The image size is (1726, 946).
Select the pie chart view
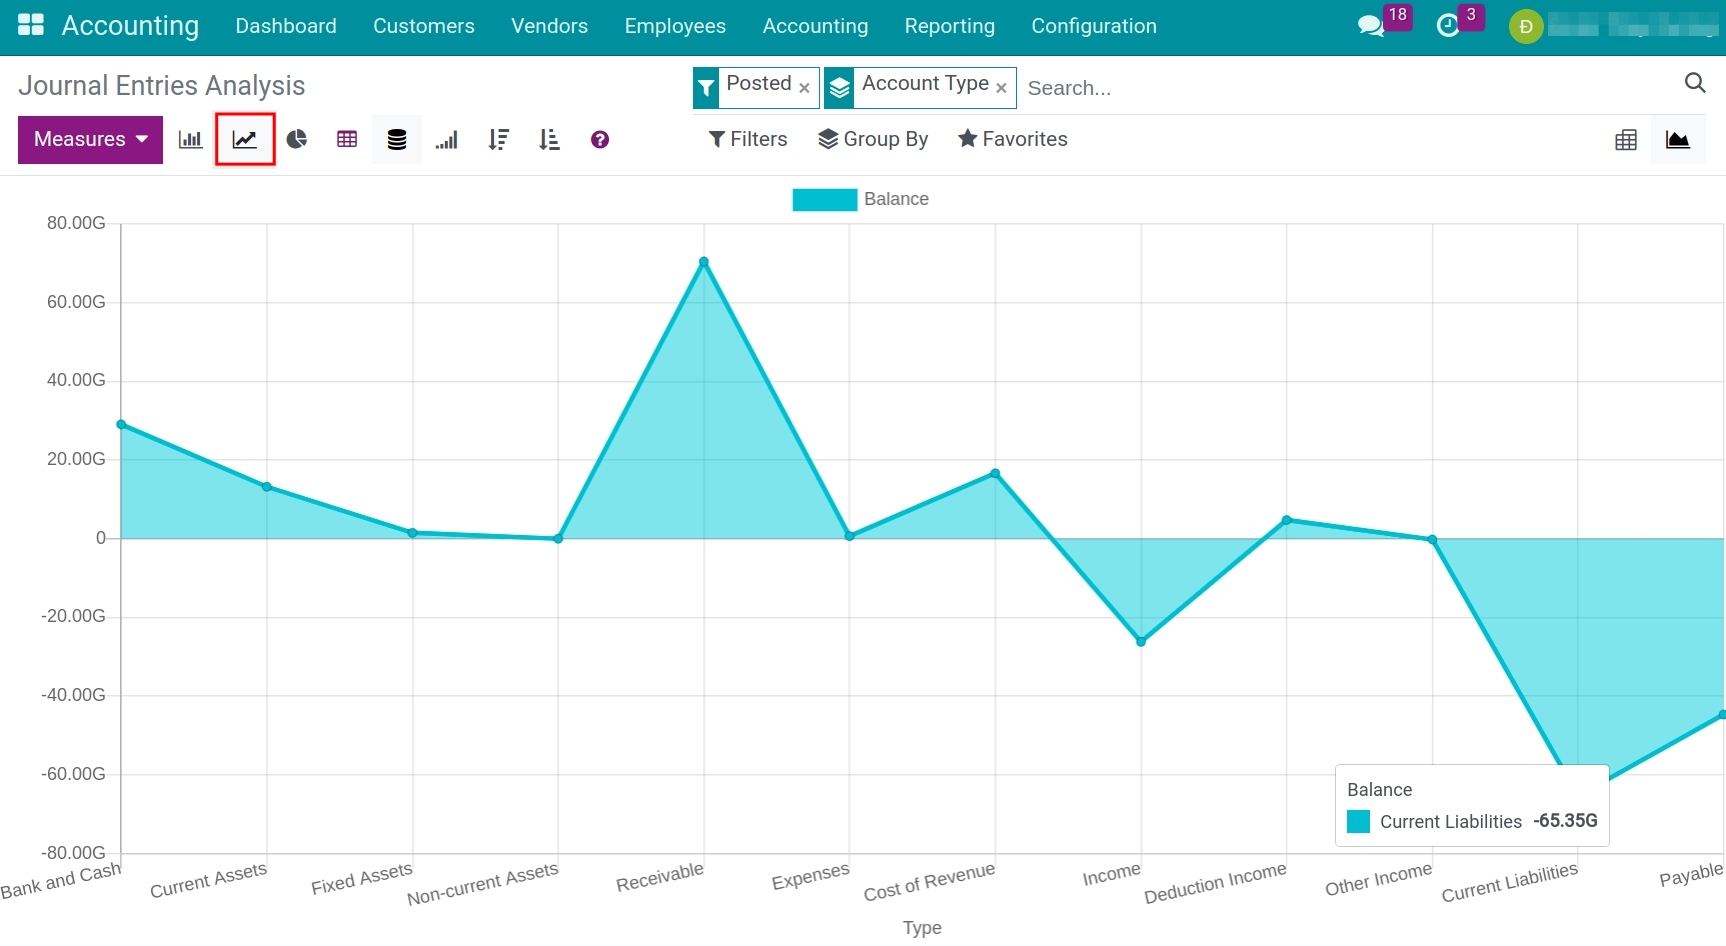(297, 139)
